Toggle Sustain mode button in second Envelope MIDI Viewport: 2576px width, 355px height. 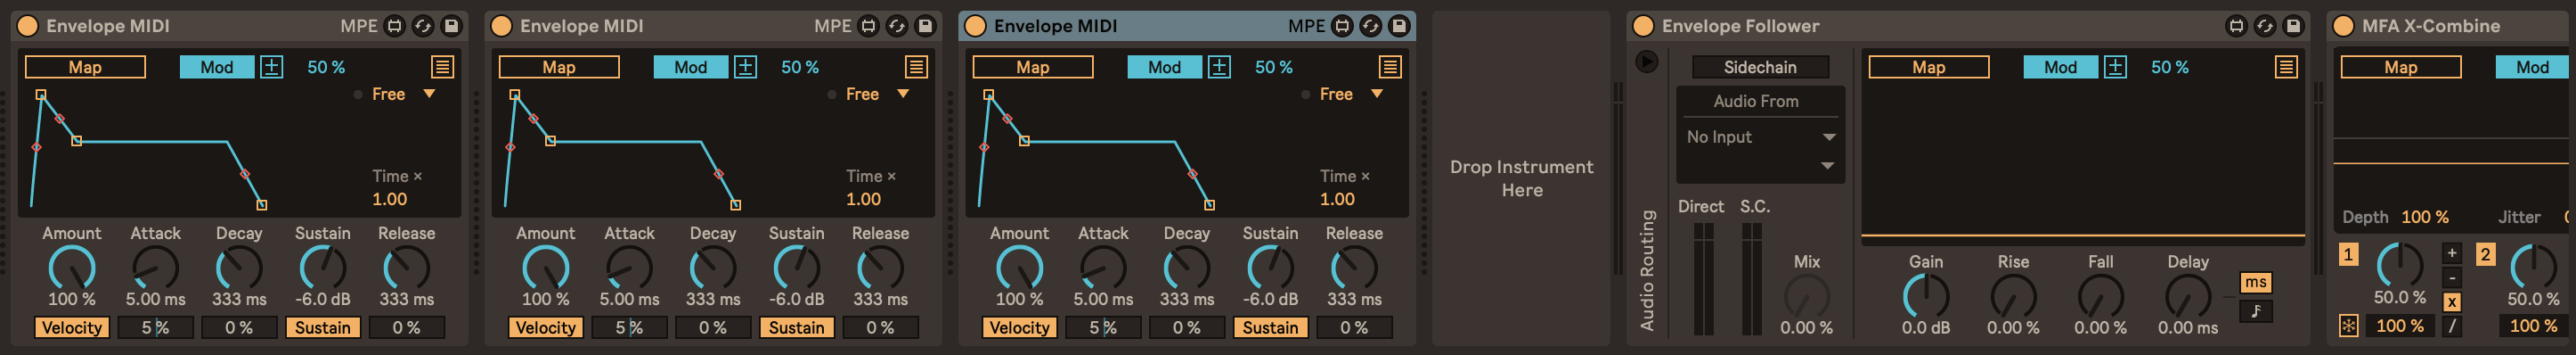point(796,327)
